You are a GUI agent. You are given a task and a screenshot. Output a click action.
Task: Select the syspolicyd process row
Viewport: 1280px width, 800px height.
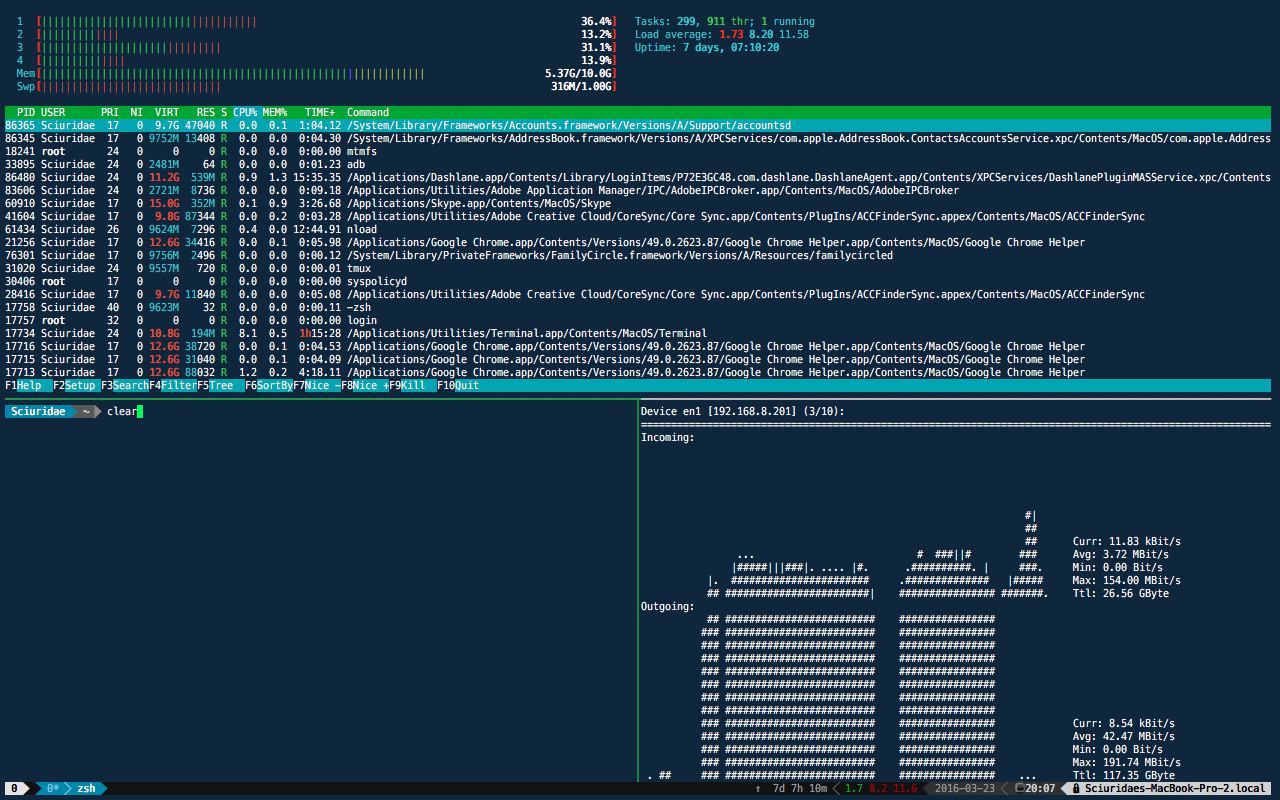point(638,281)
